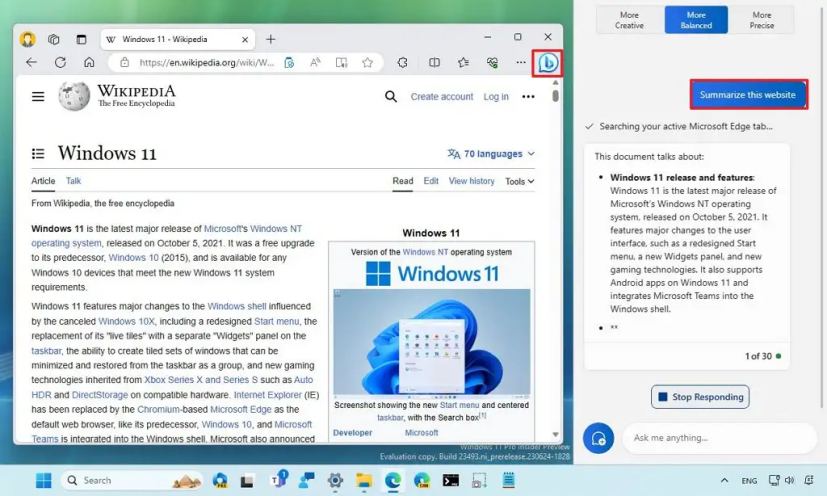Click the Wikipedia logo
This screenshot has width=827, height=496.
[117, 96]
